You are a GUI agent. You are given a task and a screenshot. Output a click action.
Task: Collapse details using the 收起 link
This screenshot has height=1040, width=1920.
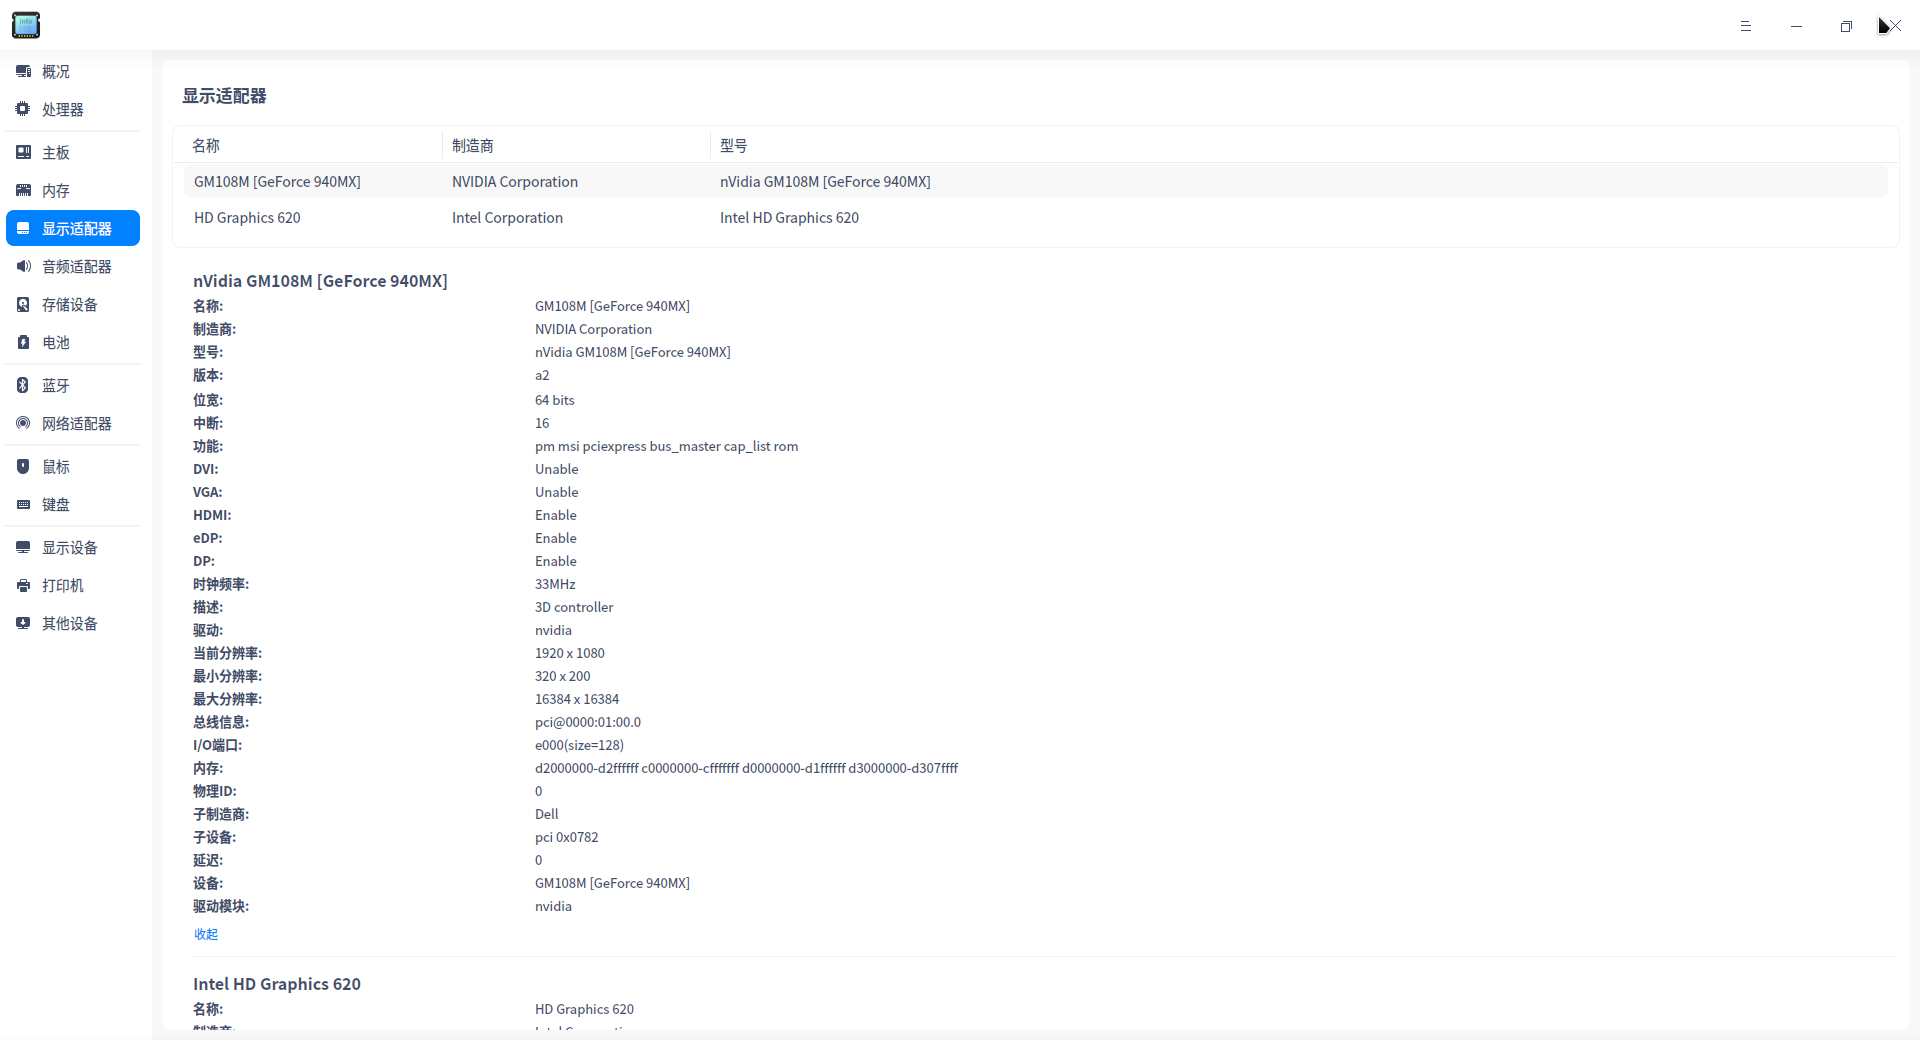206,934
